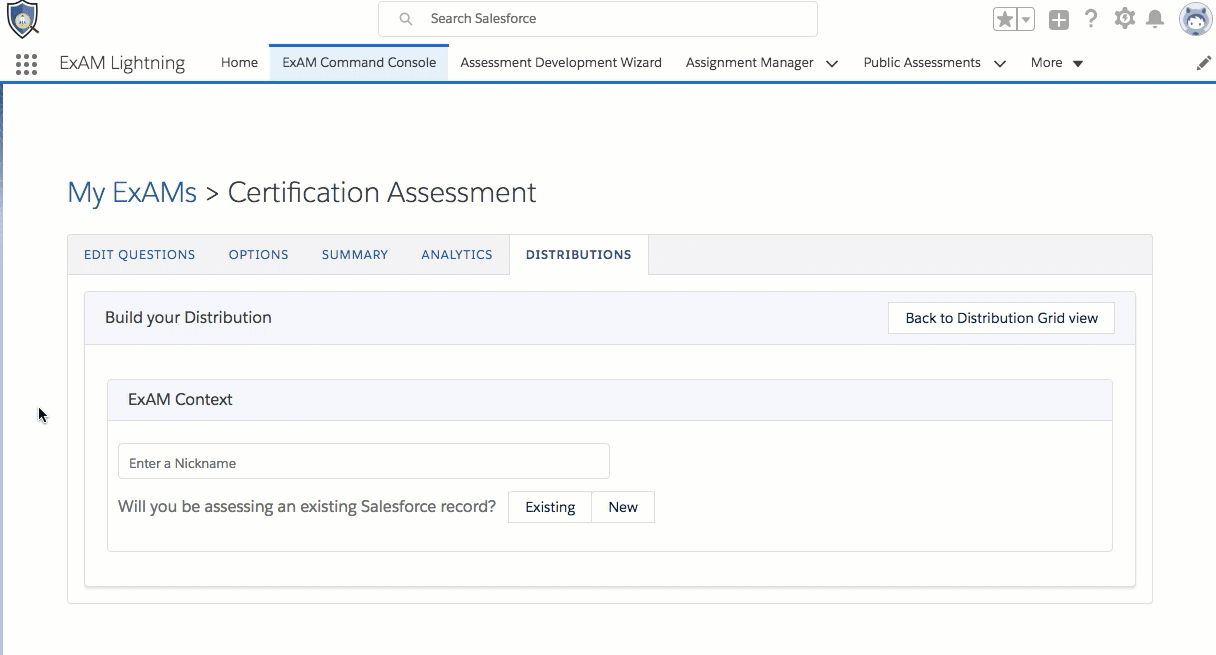This screenshot has height=655, width=1216.
Task: Switch to the Analytics tab
Action: tap(457, 255)
